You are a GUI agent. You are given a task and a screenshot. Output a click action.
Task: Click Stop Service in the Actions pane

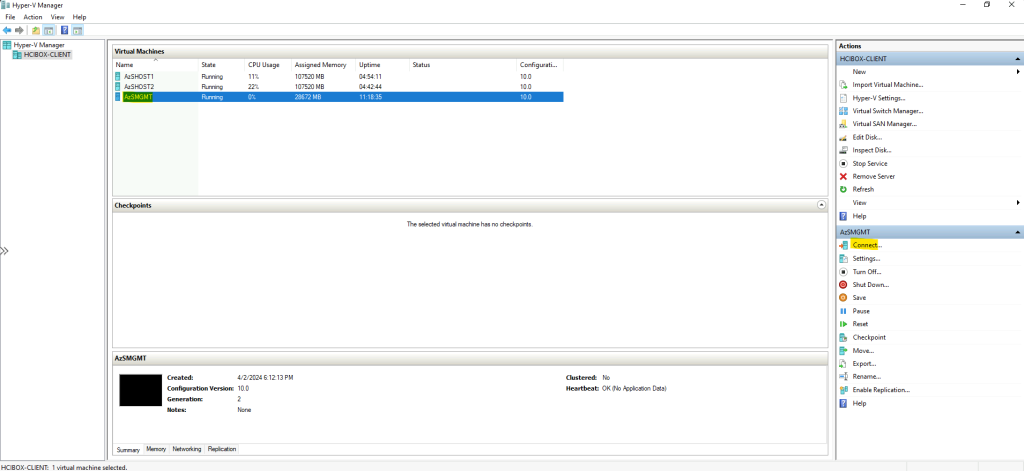(870, 163)
